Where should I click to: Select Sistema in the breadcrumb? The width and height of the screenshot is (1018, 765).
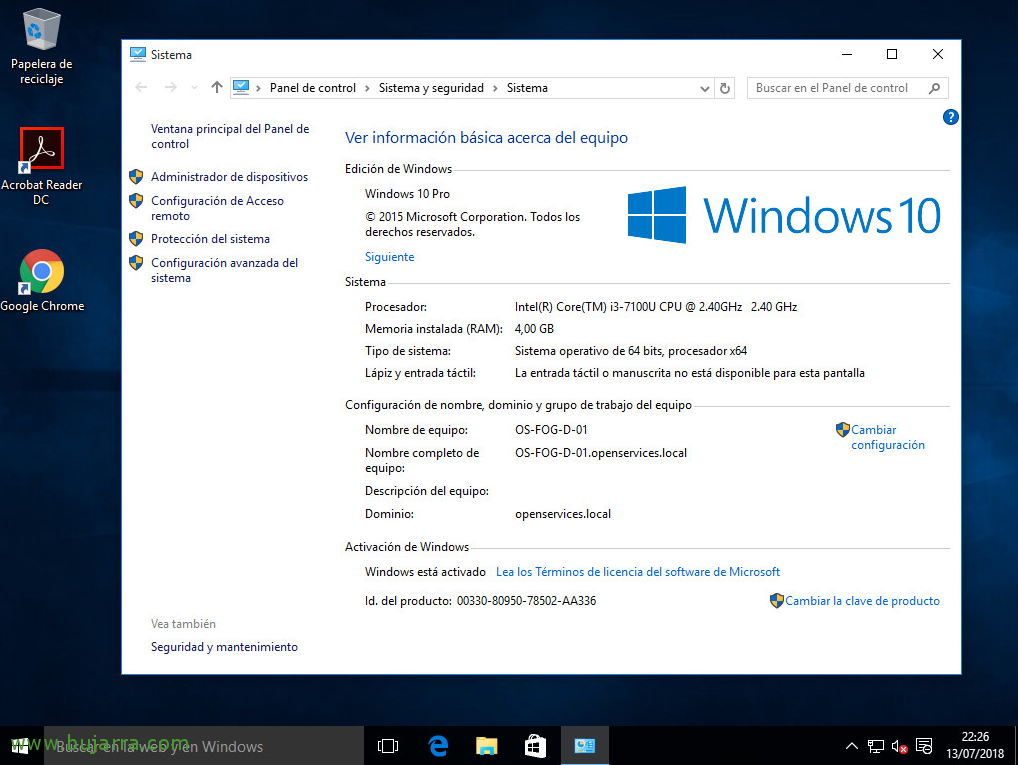(527, 88)
